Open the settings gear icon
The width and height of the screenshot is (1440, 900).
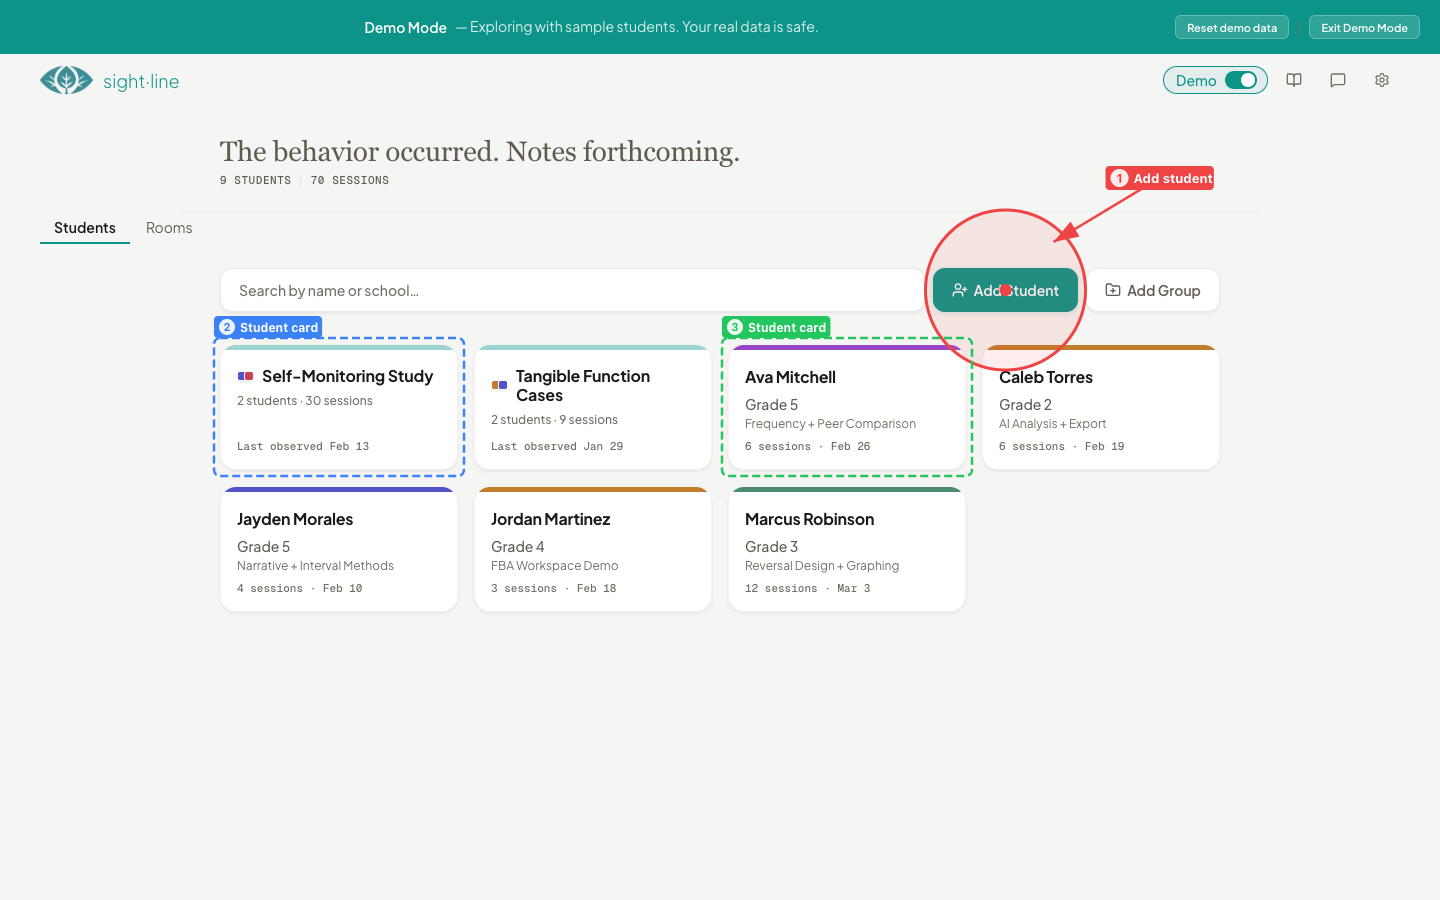tap(1381, 80)
